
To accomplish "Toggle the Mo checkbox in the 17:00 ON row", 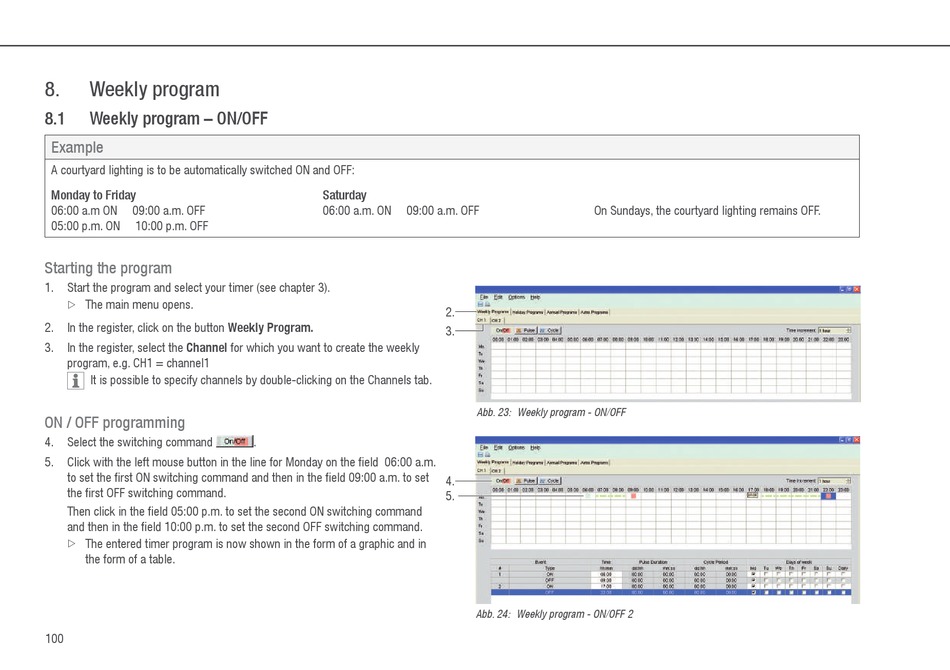I will point(753,586).
